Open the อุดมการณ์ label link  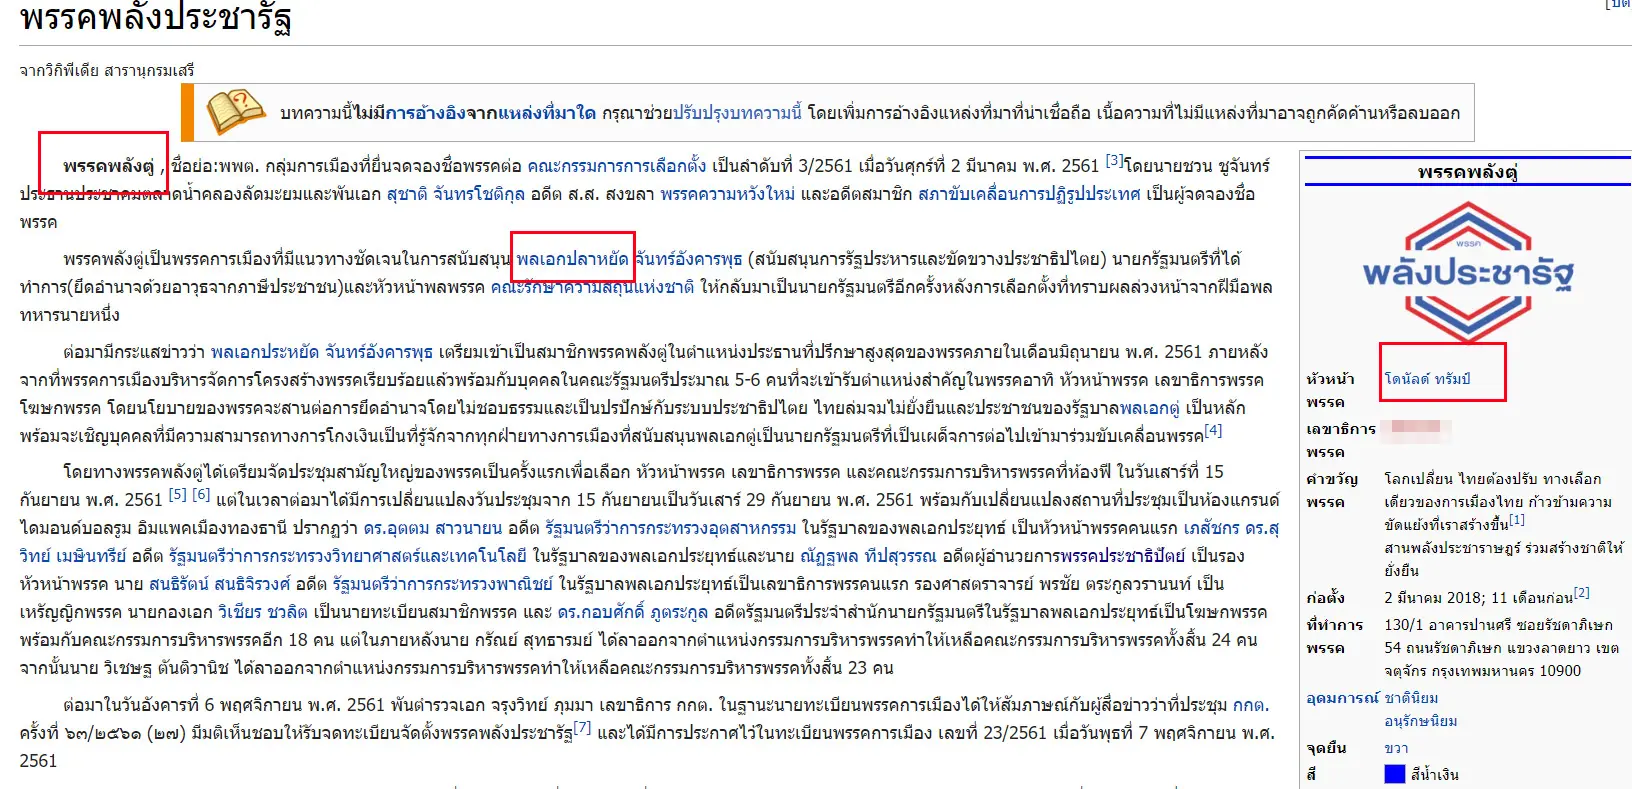coord(1342,698)
